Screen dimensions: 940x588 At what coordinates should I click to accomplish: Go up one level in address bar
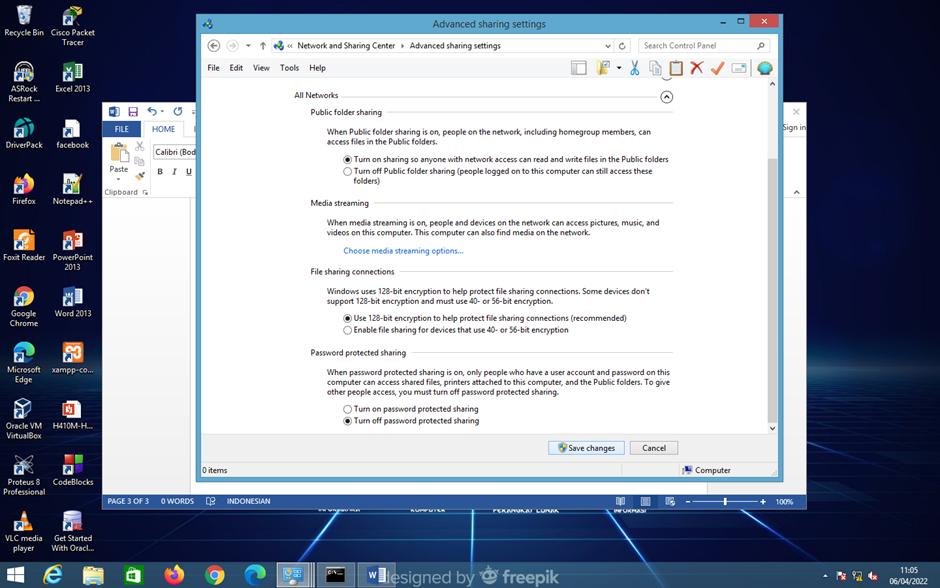coord(263,46)
